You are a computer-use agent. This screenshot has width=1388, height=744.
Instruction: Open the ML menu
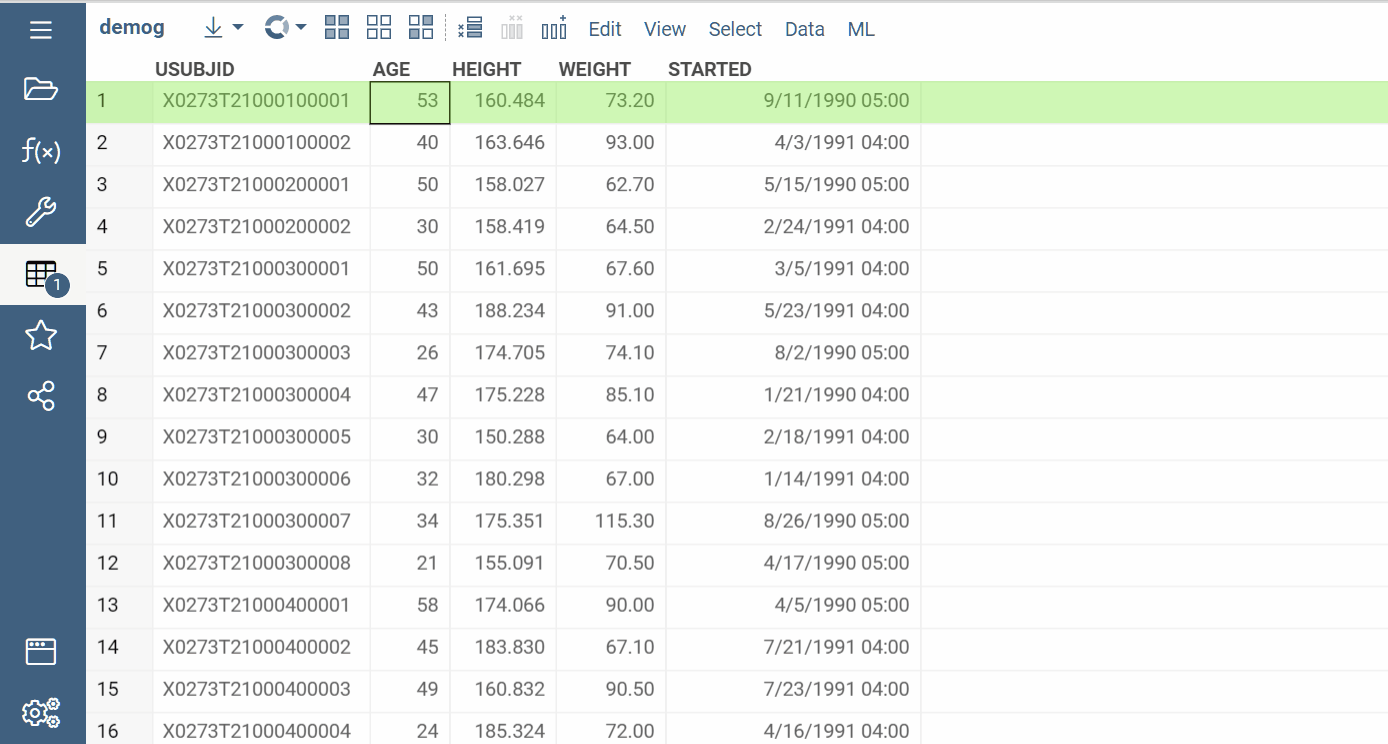pos(861,29)
